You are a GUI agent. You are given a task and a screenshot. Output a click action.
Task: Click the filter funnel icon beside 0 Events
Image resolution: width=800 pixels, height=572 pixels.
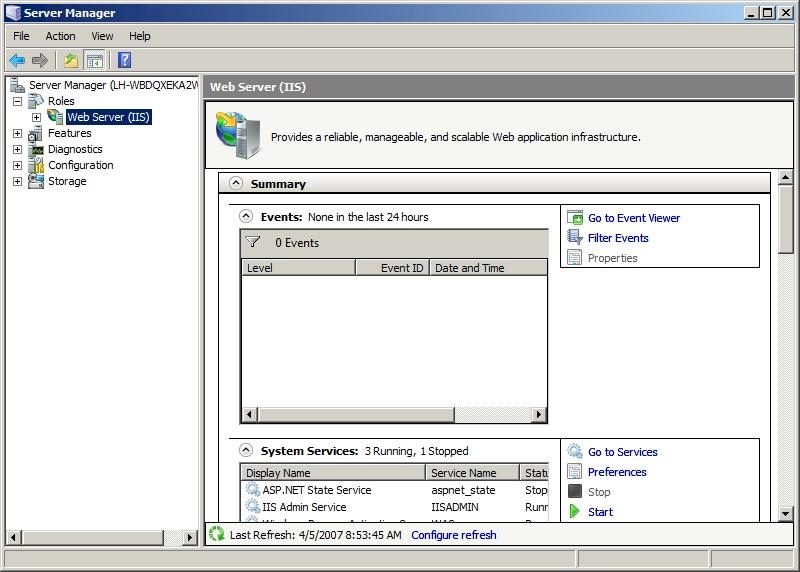pyautogui.click(x=253, y=242)
